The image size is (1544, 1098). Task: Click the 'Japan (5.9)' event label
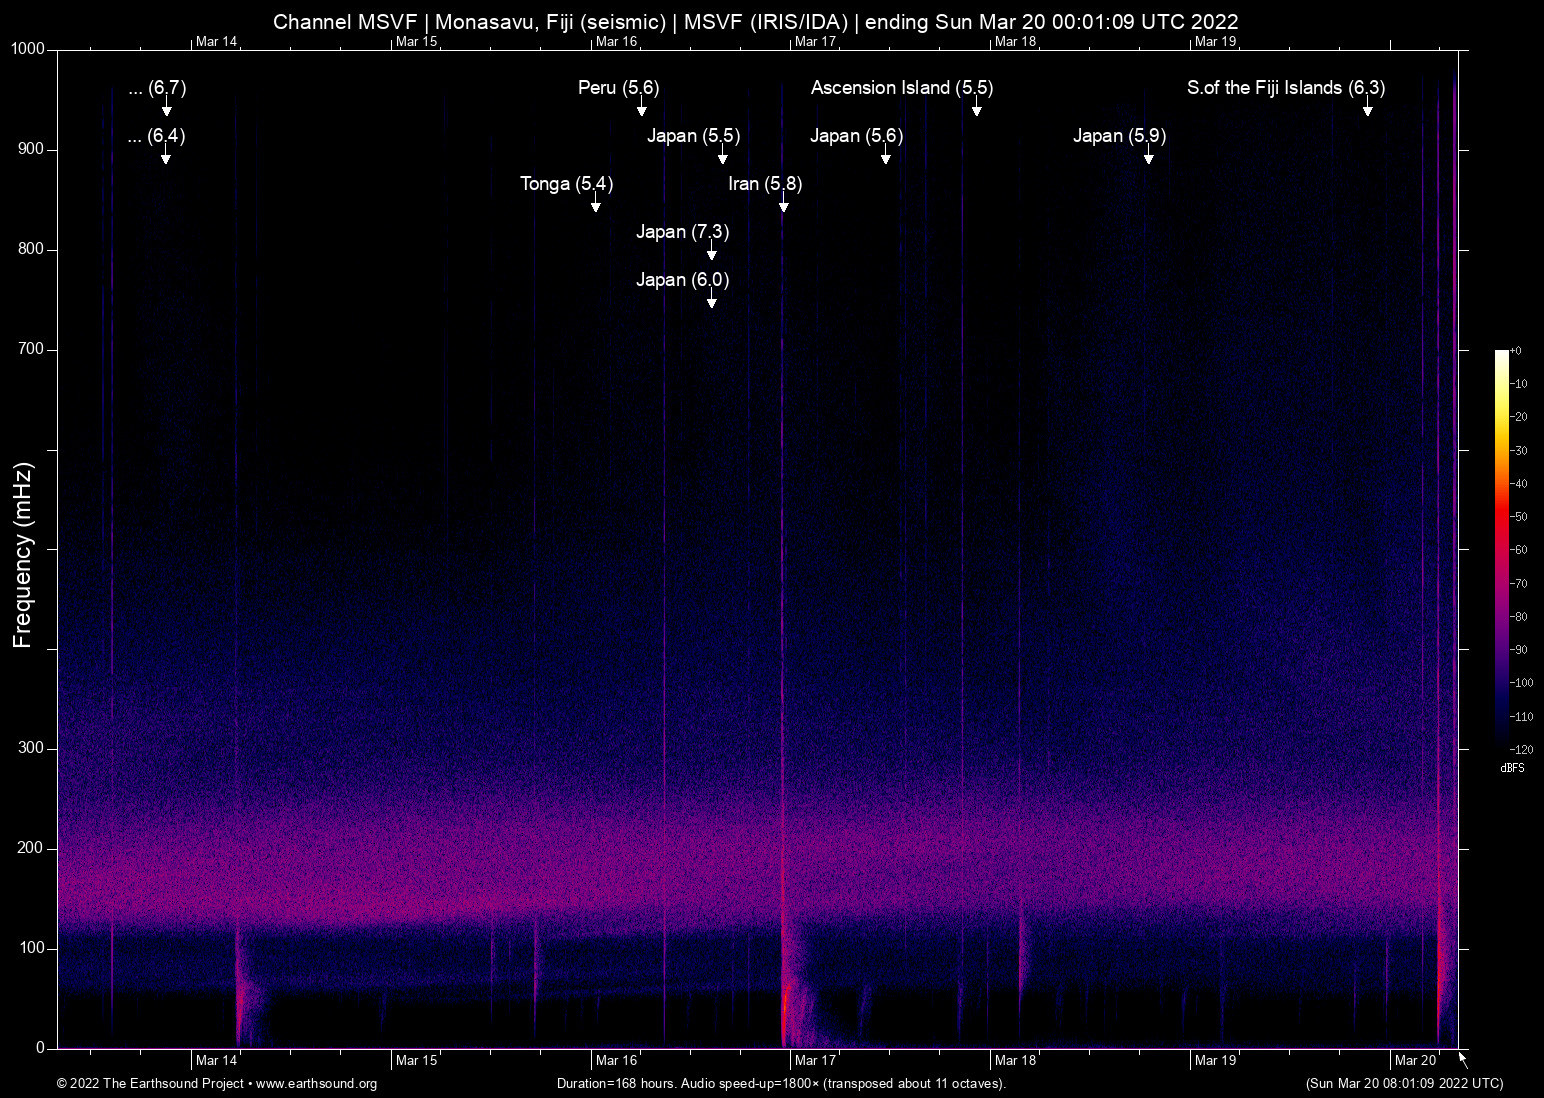click(x=1120, y=136)
